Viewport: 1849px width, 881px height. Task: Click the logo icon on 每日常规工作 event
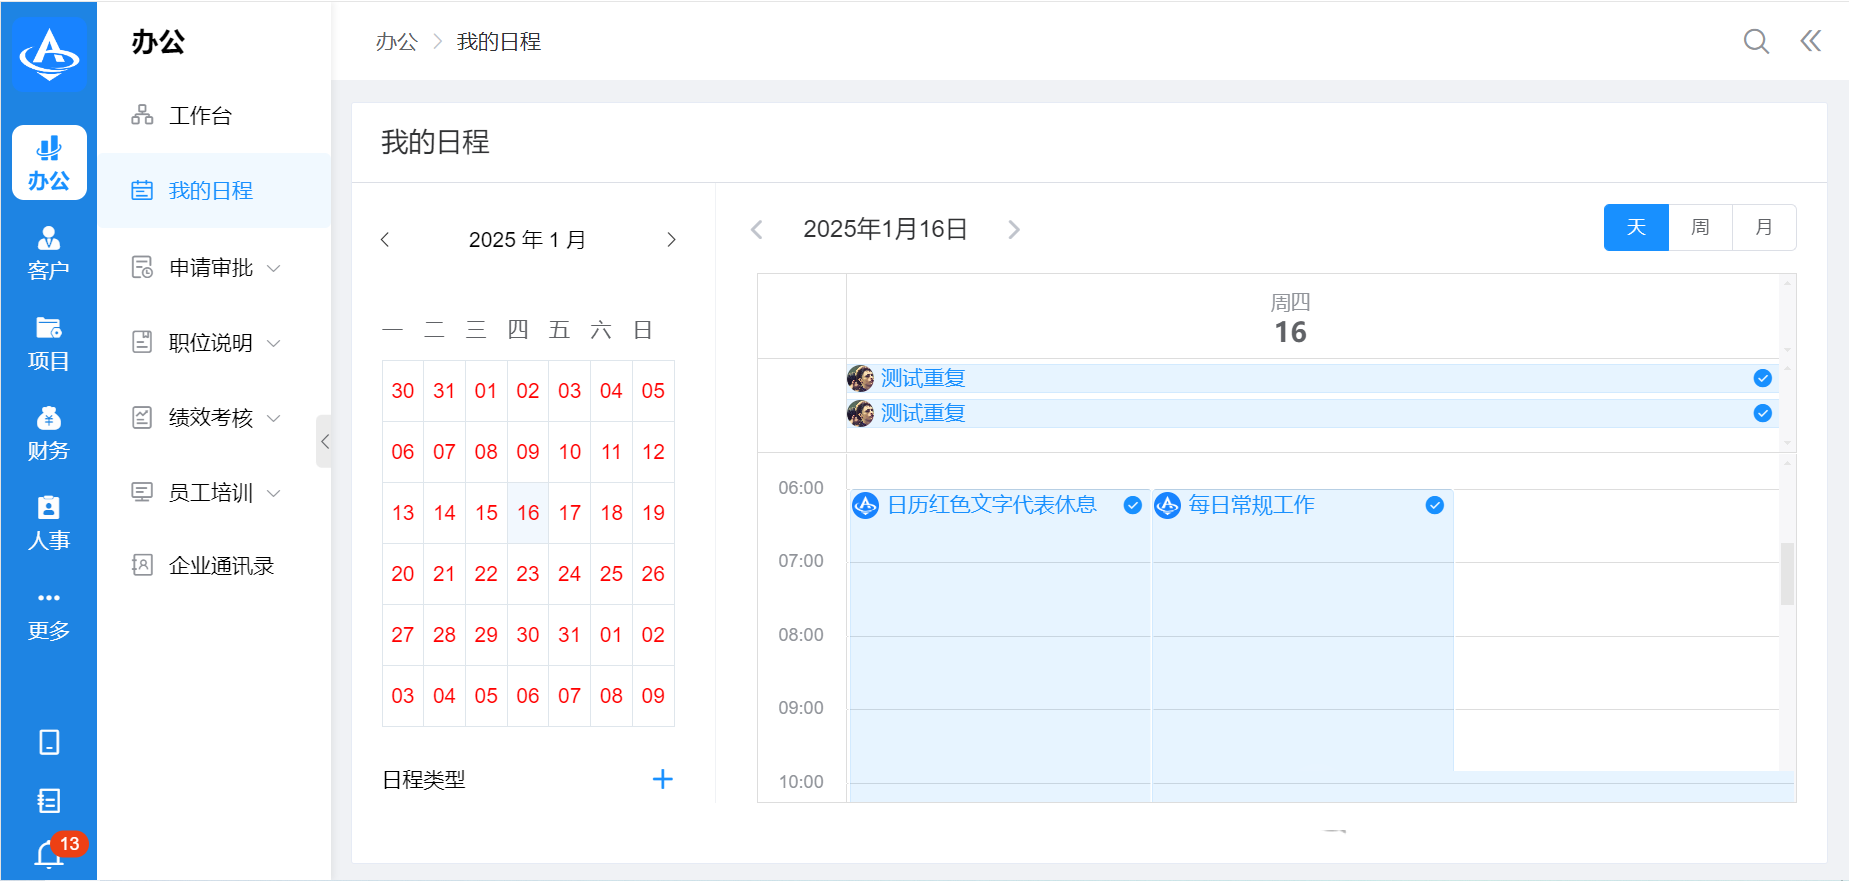(x=1168, y=505)
